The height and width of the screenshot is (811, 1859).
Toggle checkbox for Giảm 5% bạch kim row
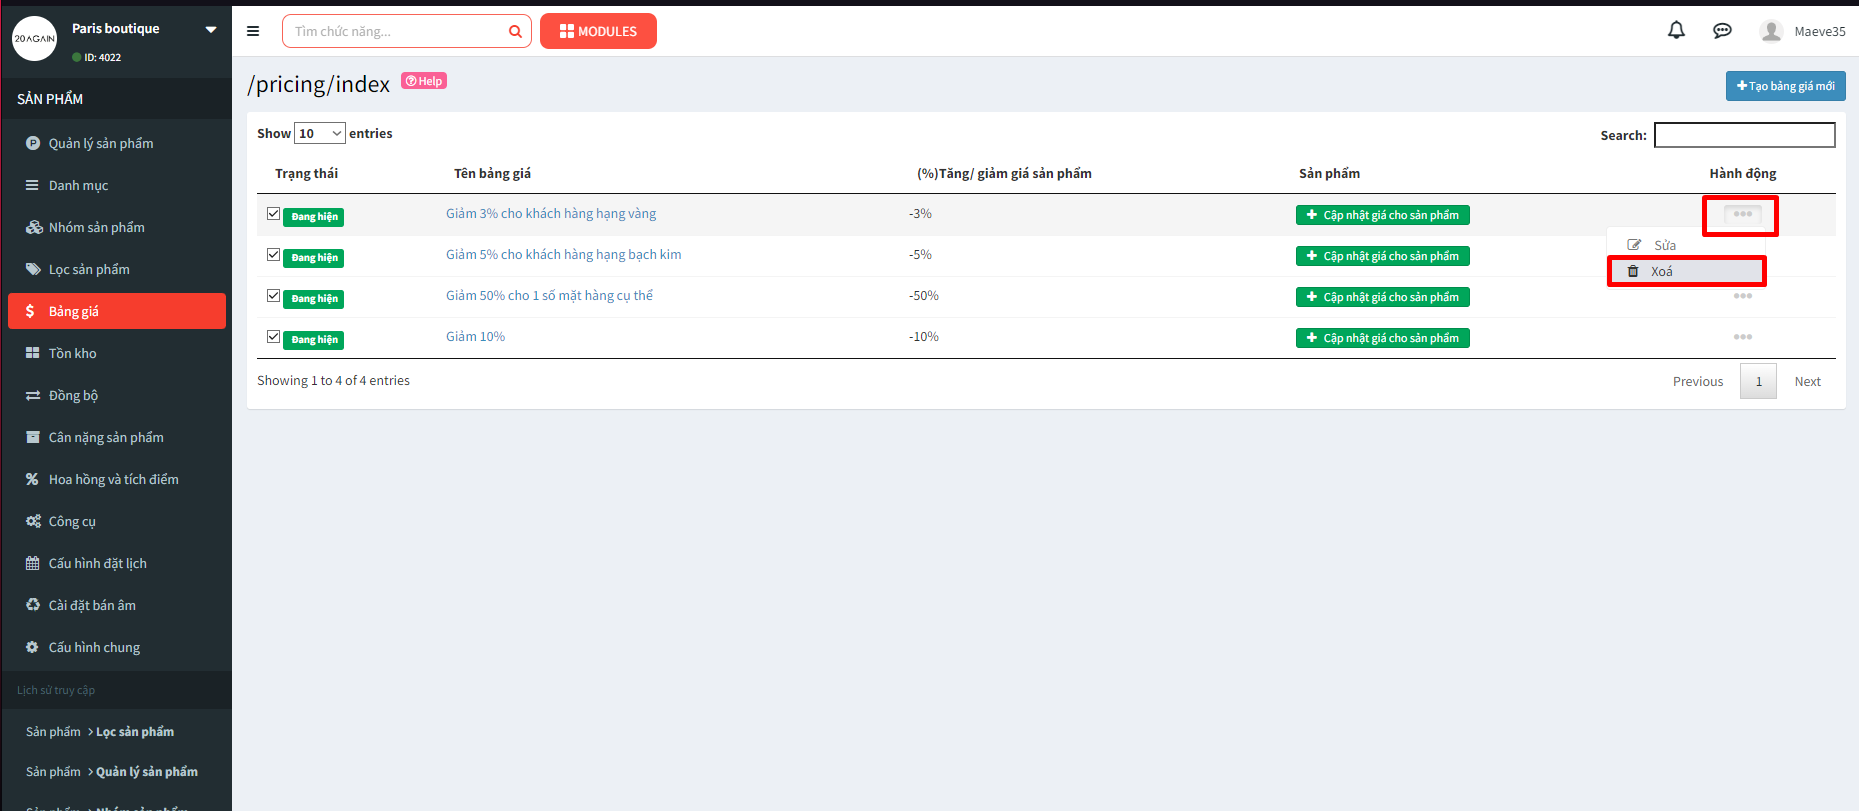[x=273, y=255]
